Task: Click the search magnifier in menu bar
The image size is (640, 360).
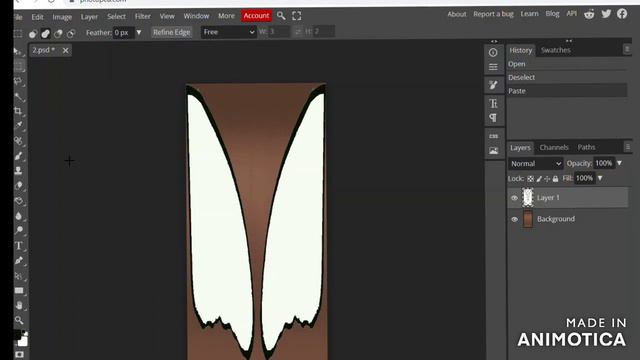Action: pos(281,16)
